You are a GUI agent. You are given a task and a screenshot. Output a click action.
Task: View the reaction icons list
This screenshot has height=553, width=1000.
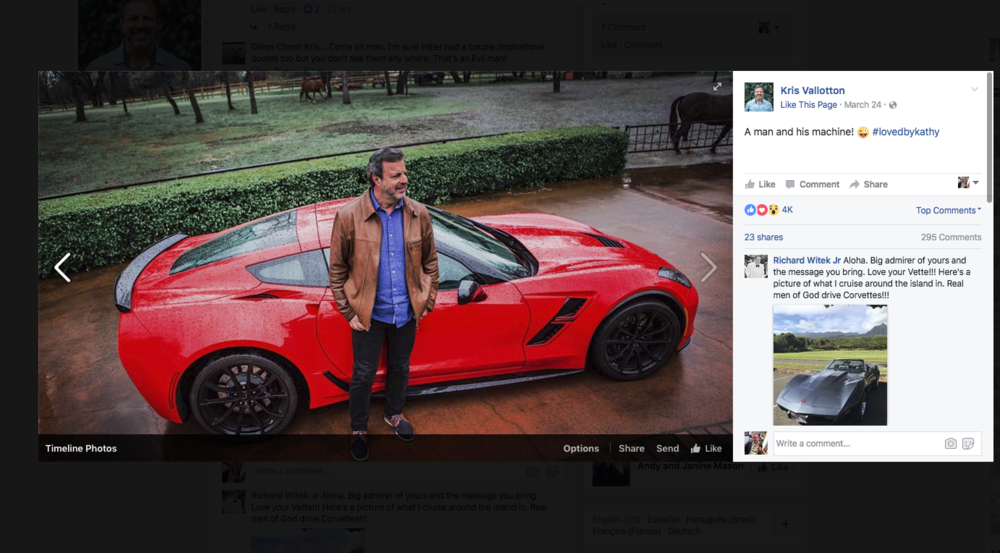coord(761,210)
